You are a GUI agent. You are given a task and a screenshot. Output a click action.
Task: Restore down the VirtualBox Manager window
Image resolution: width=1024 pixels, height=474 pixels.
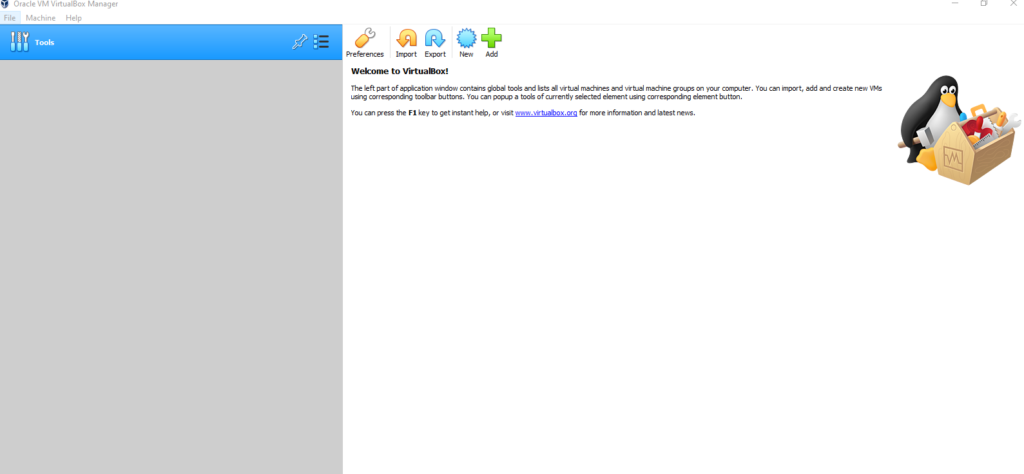click(984, 4)
